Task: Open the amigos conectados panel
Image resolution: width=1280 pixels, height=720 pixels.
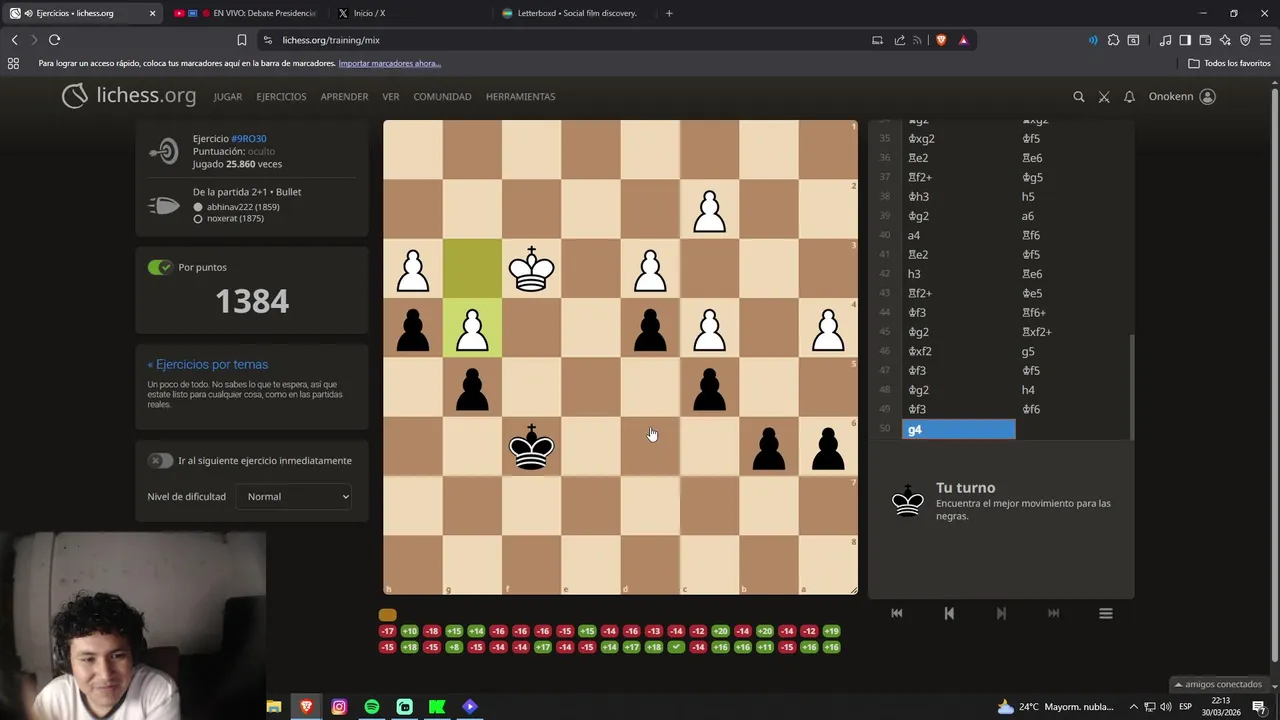Action: tap(1217, 684)
